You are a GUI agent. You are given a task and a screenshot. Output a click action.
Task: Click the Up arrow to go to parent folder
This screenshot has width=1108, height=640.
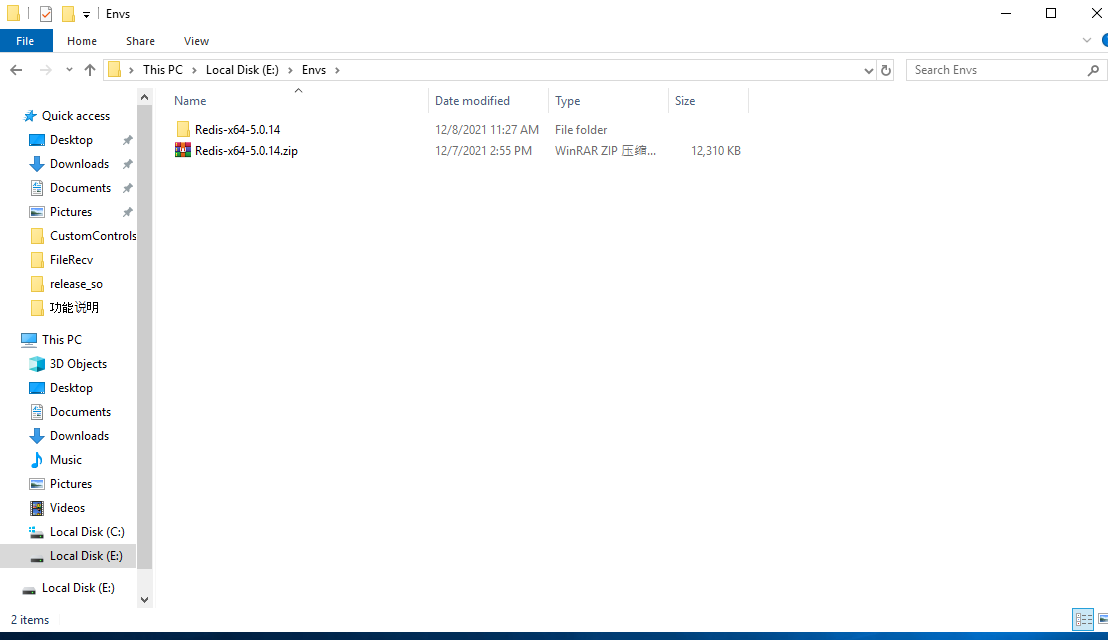(89, 69)
